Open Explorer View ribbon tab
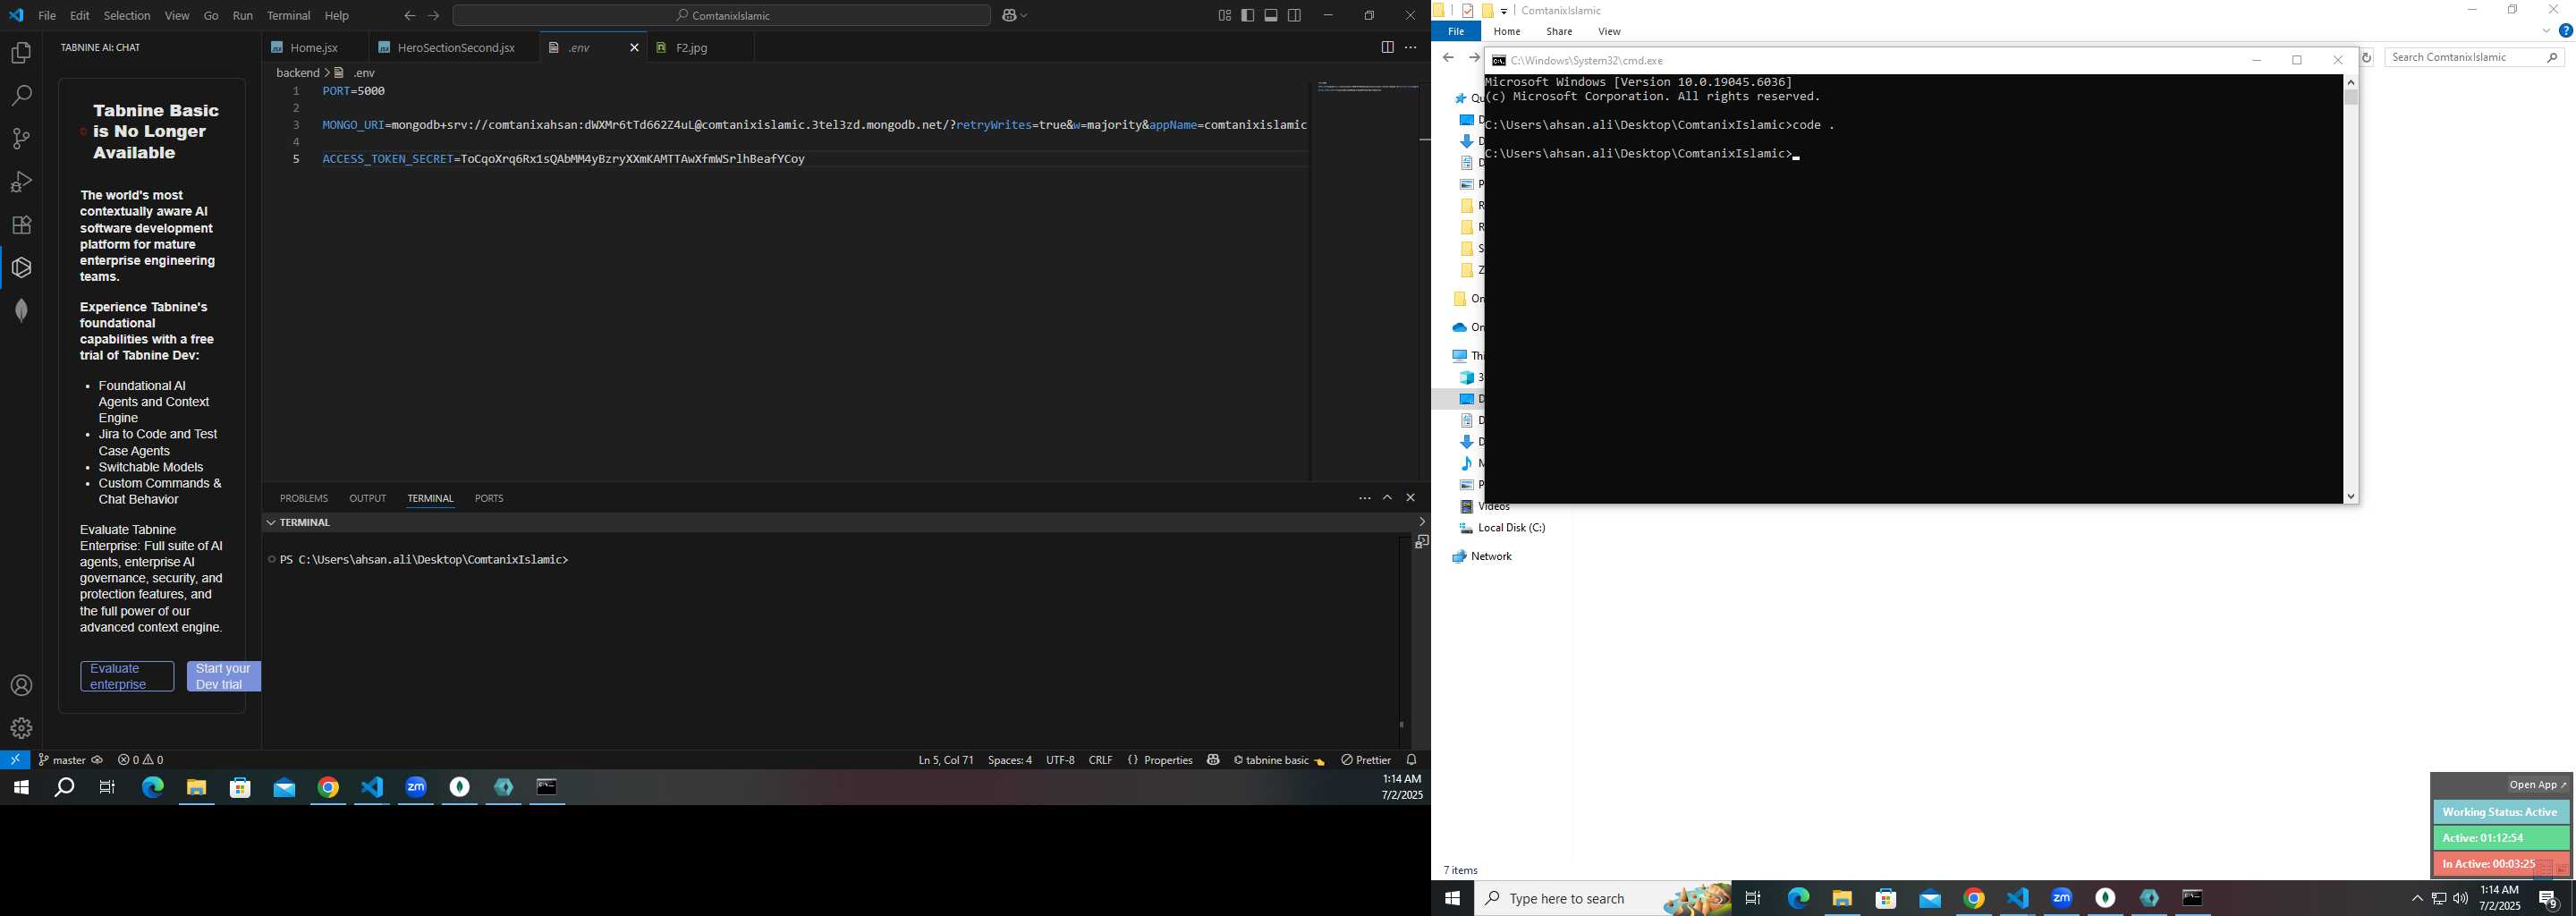This screenshot has height=916, width=2576. 1609,32
